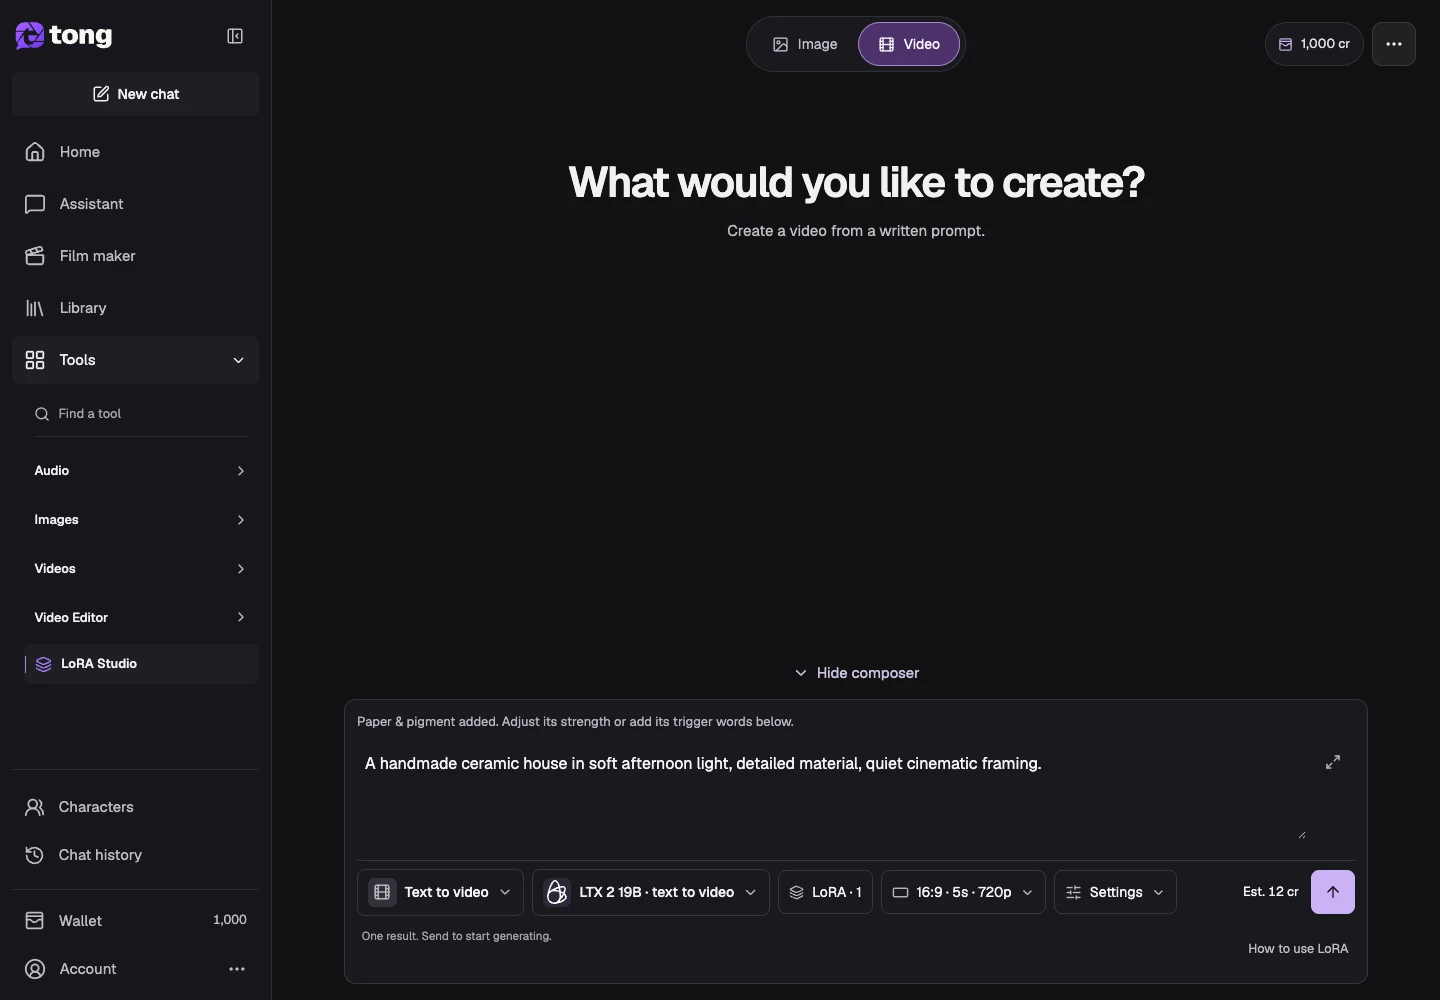Image resolution: width=1440 pixels, height=1000 pixels.
Task: Open the Text to video mode dropdown
Action: click(440, 892)
